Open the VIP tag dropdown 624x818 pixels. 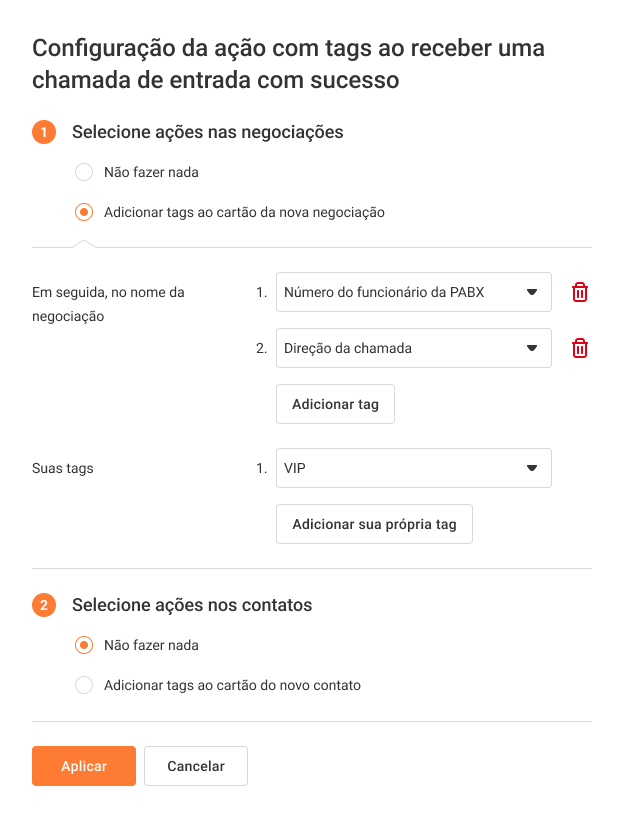[414, 468]
